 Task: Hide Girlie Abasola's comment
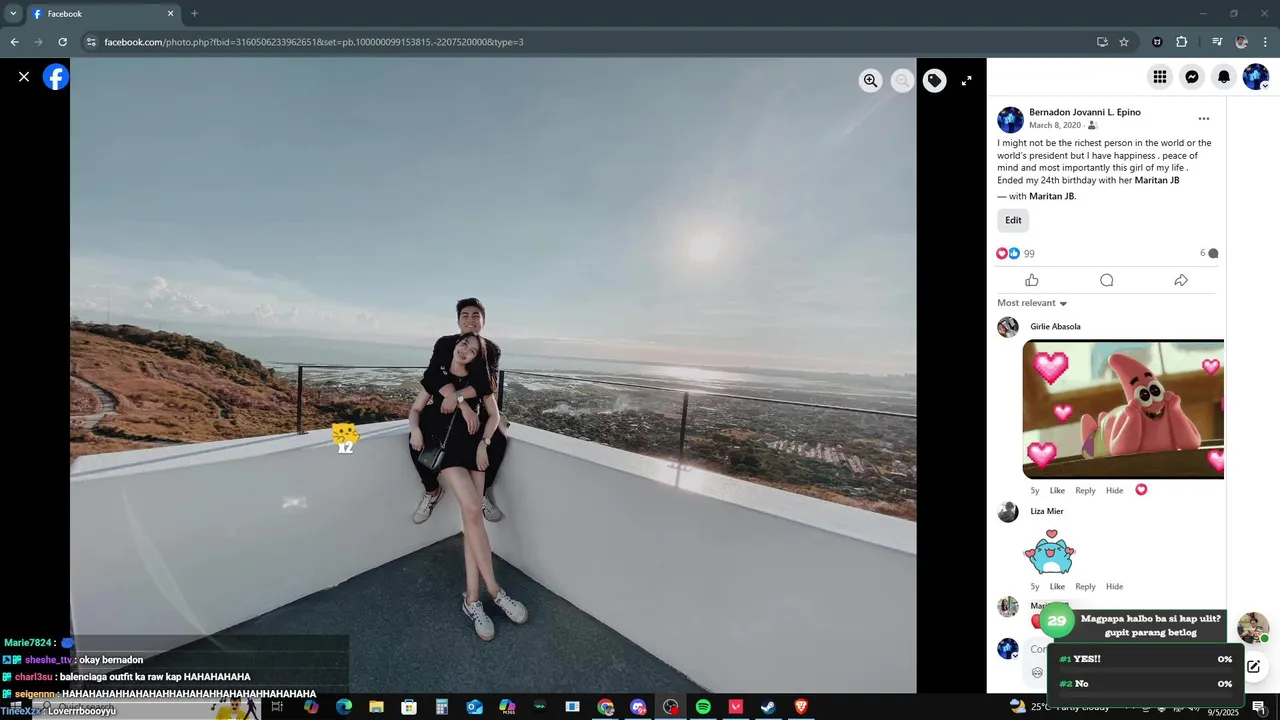click(1114, 491)
